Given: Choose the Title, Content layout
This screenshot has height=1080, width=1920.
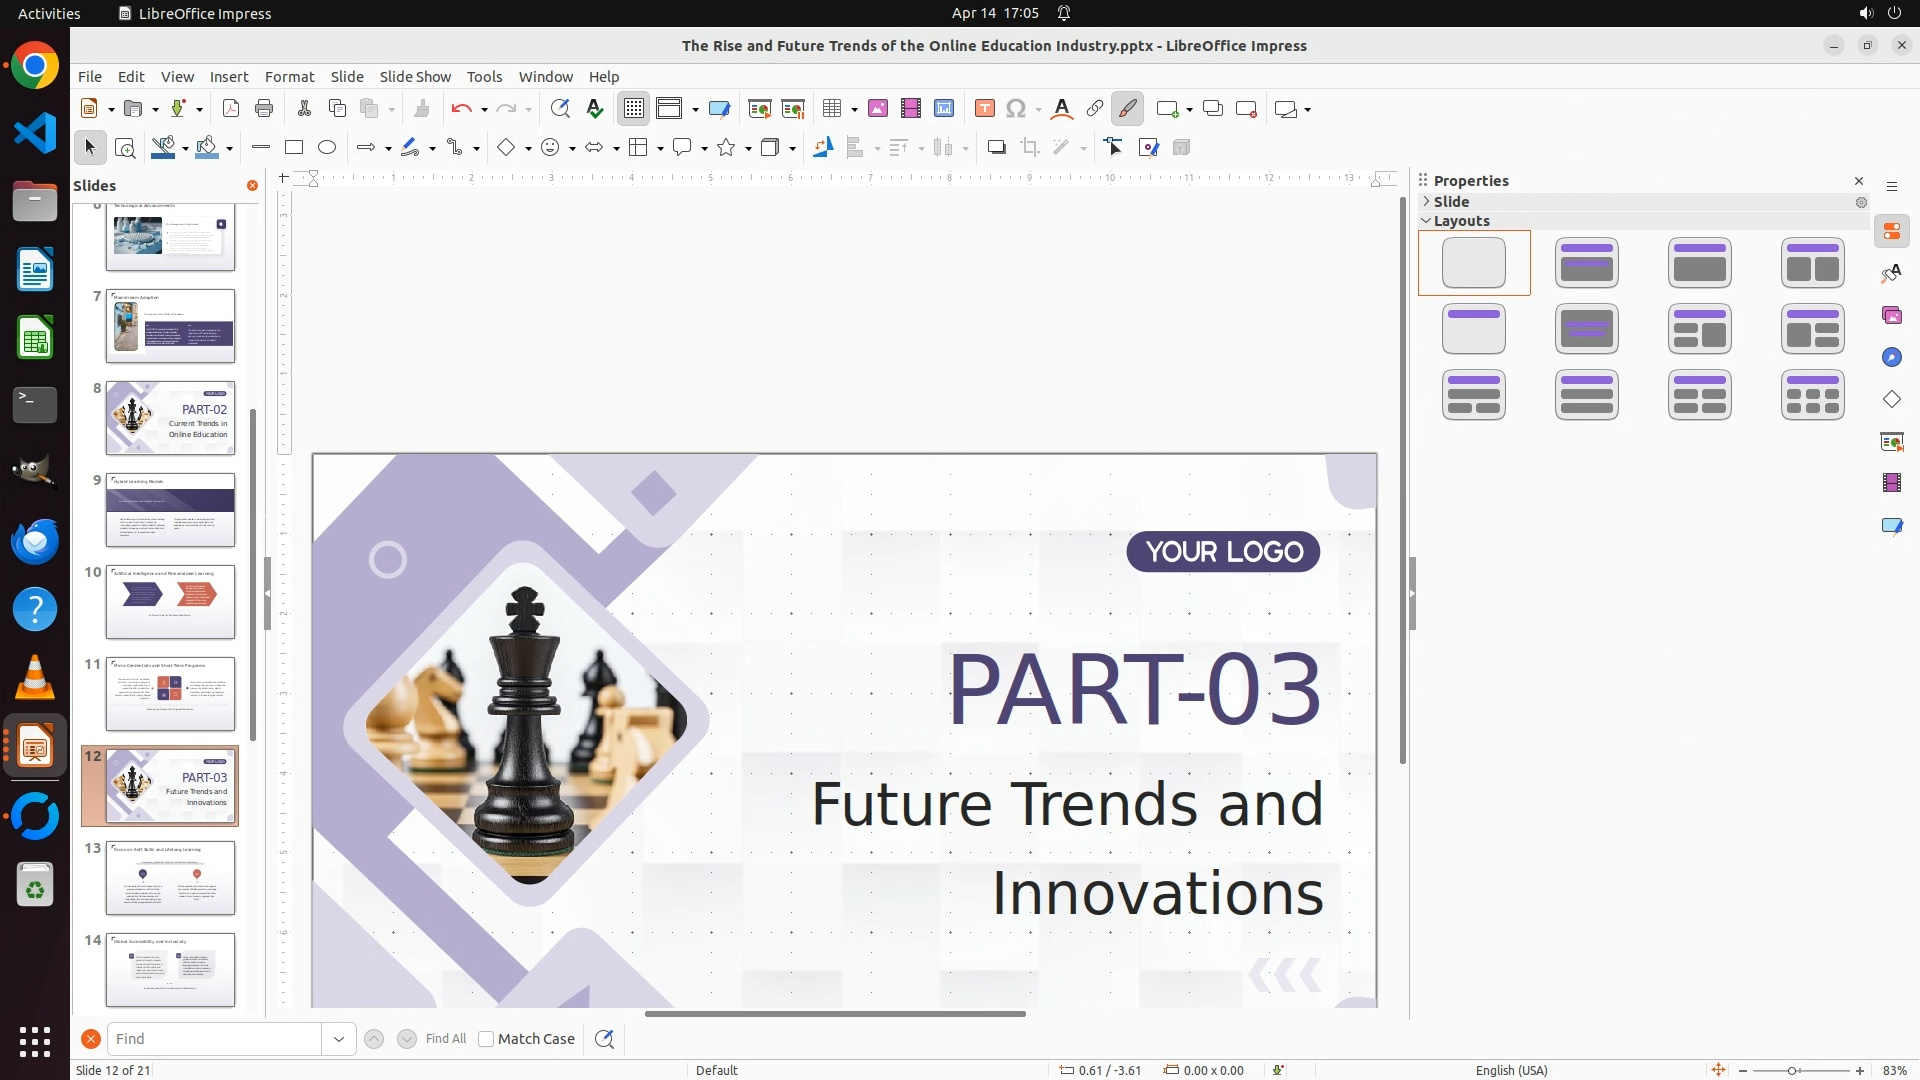Looking at the screenshot, I should 1700,263.
